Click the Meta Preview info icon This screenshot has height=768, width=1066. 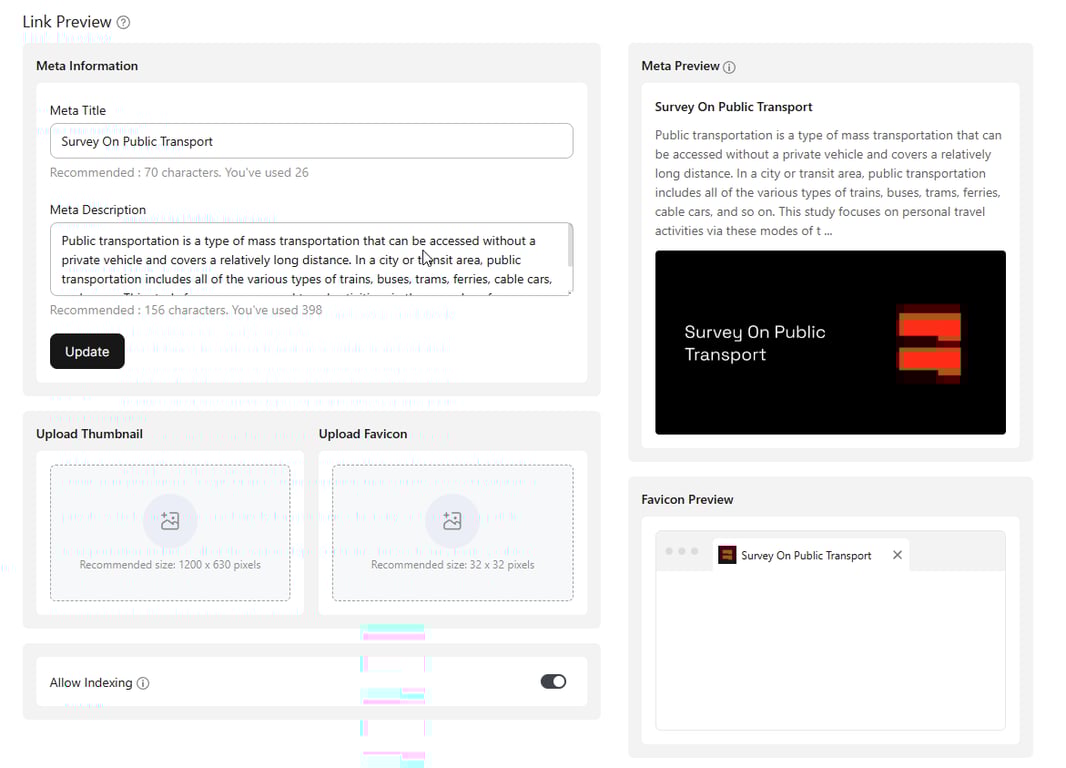click(x=729, y=67)
